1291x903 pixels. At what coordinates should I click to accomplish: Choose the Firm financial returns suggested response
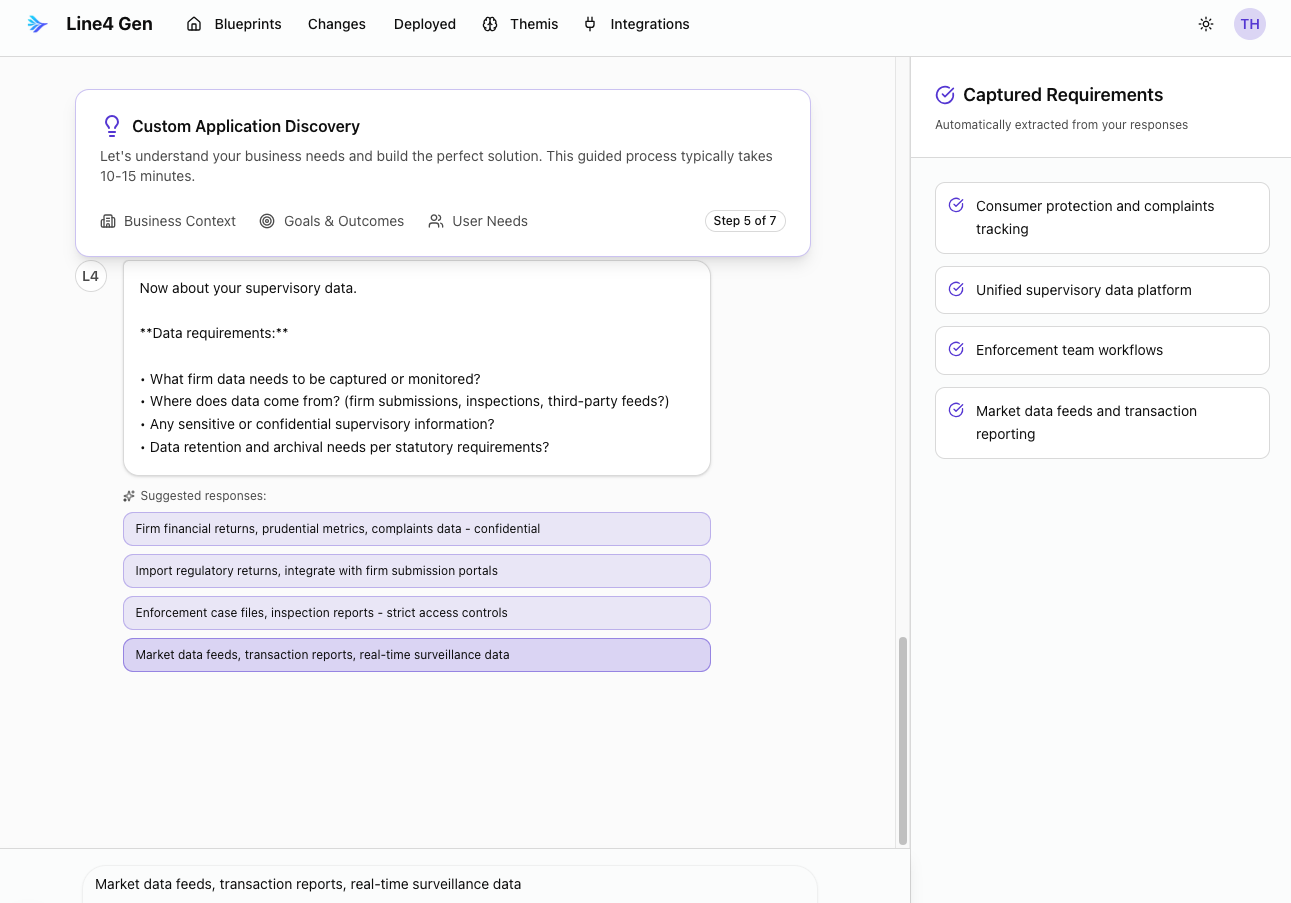tap(416, 529)
